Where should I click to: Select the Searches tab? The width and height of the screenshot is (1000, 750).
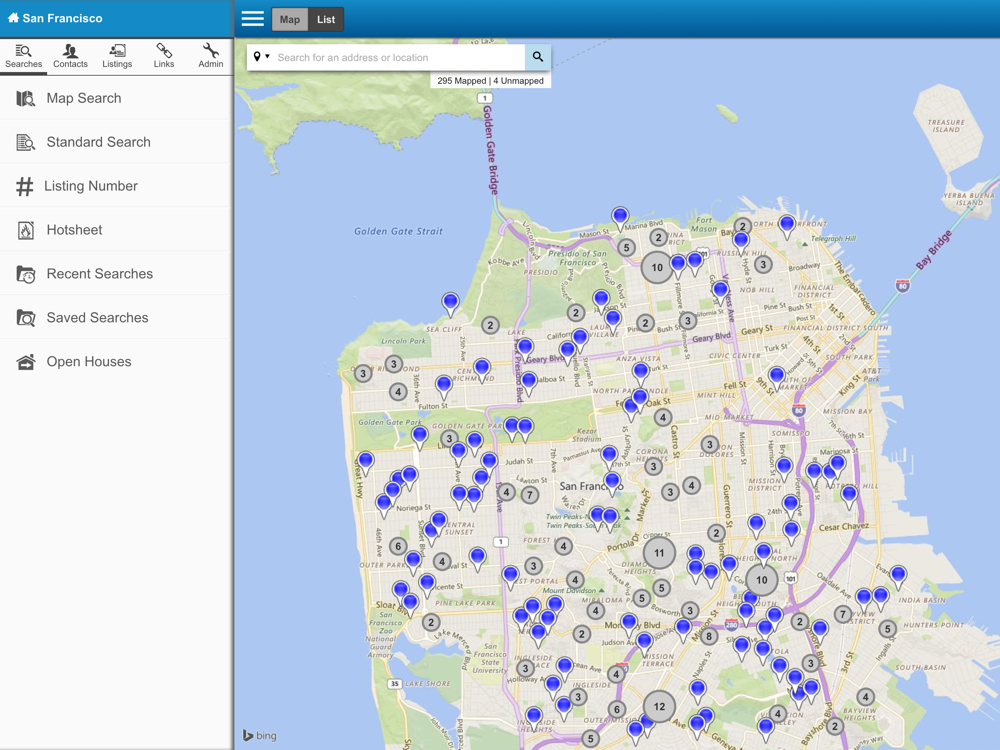point(23,56)
